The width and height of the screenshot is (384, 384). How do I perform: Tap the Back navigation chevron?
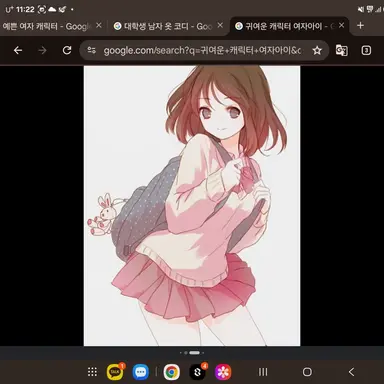[x=351, y=372]
